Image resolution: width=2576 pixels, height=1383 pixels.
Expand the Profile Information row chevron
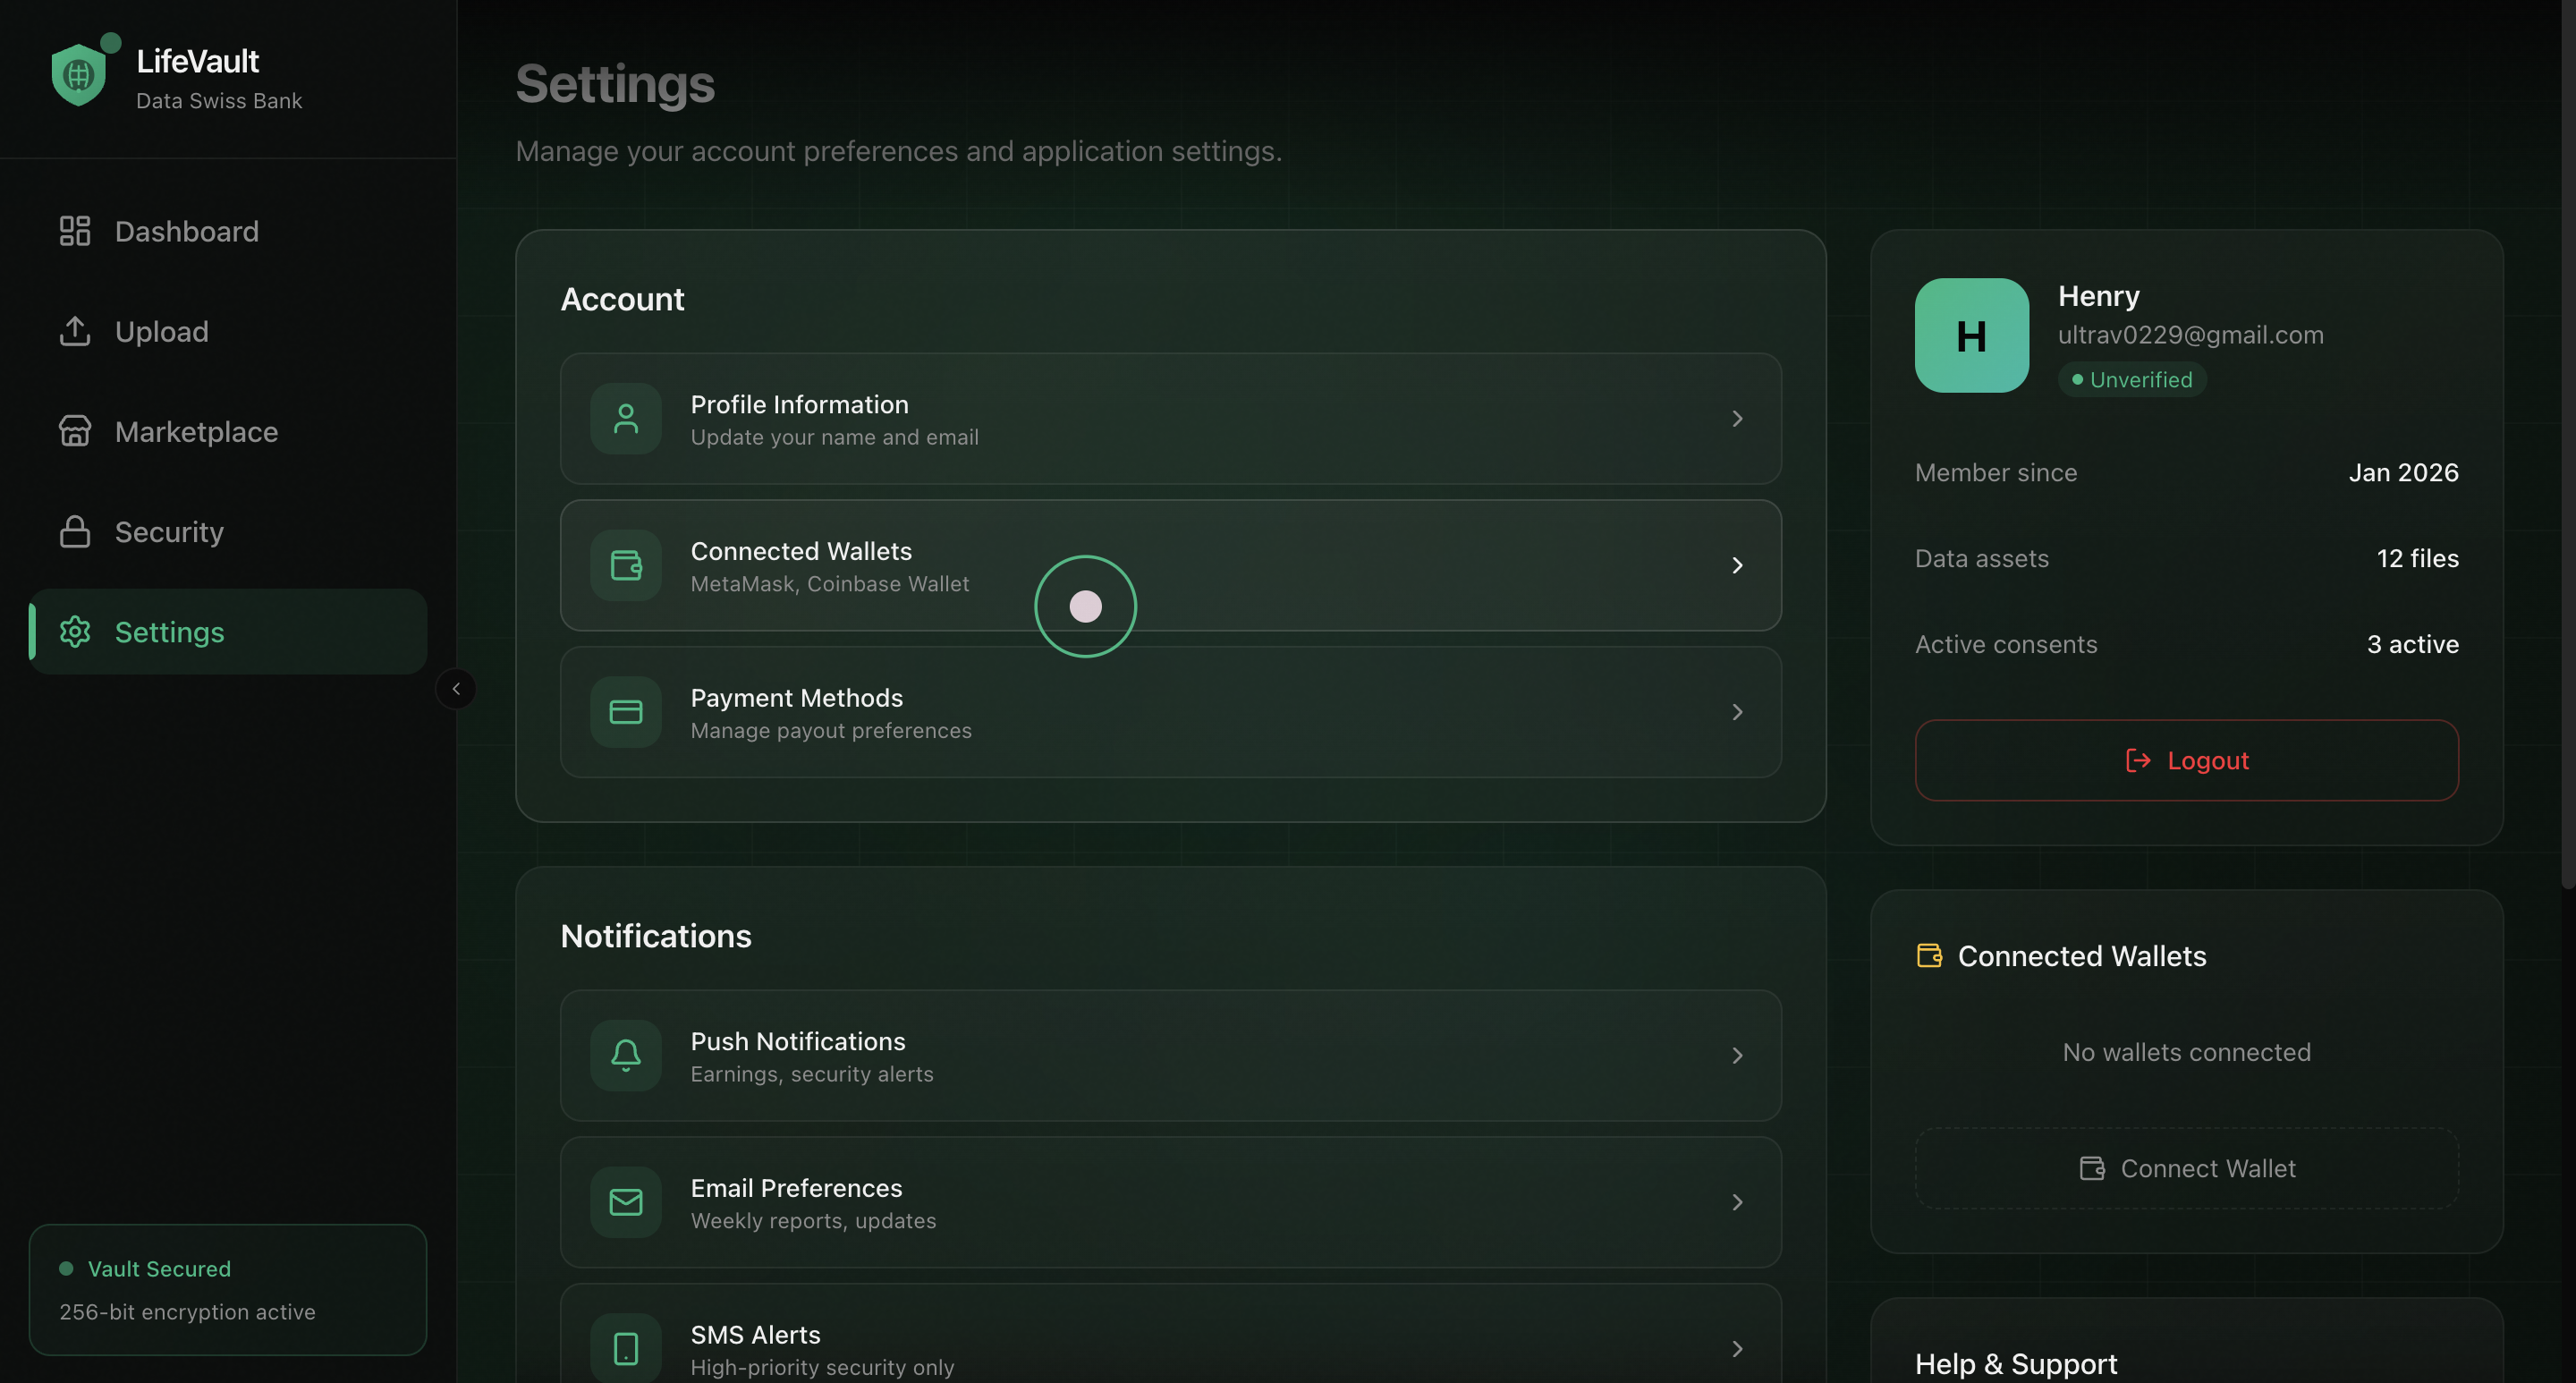(x=1737, y=419)
